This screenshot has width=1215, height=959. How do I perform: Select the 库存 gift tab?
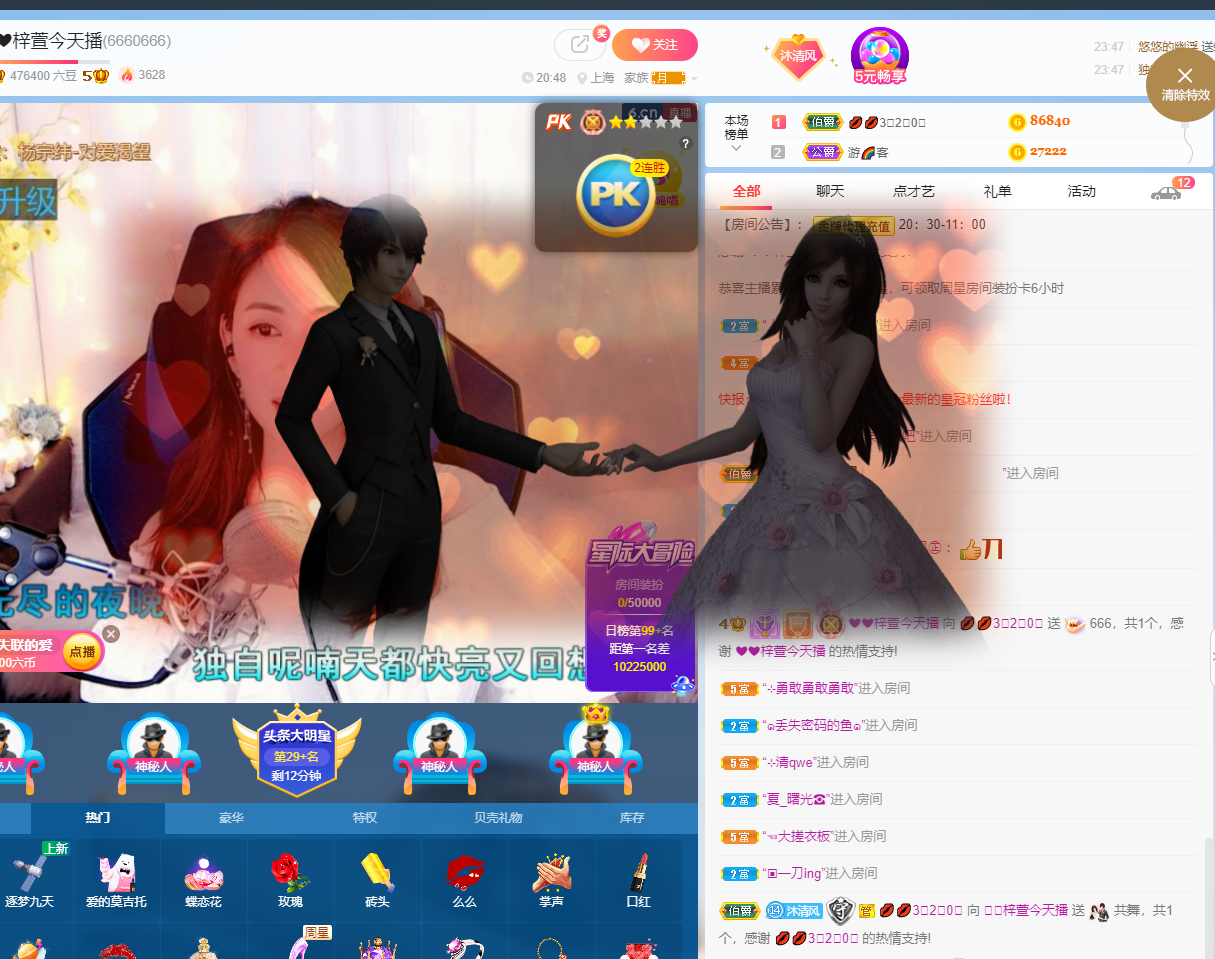pyautogui.click(x=632, y=818)
